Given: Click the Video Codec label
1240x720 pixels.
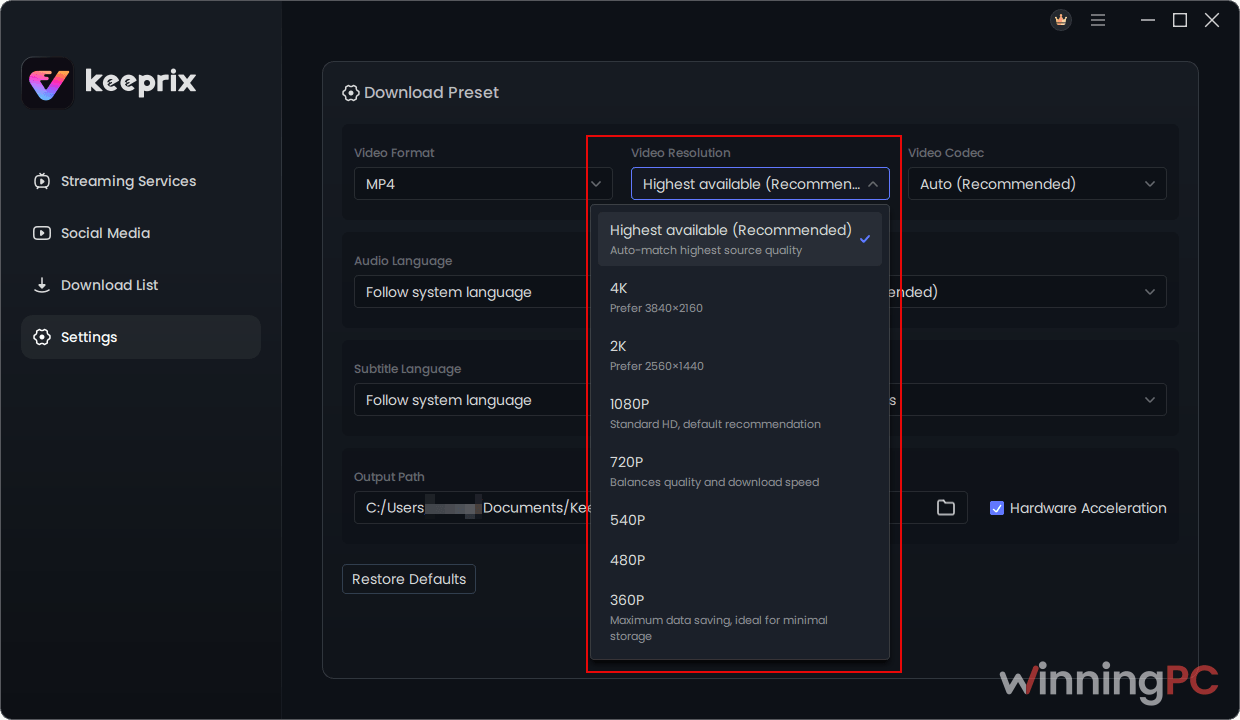Looking at the screenshot, I should click(x=946, y=153).
